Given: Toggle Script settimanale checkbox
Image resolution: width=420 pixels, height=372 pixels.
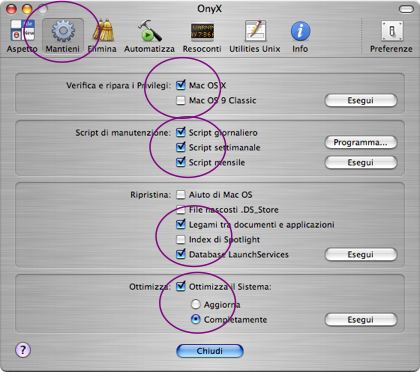Looking at the screenshot, I should 181,147.
